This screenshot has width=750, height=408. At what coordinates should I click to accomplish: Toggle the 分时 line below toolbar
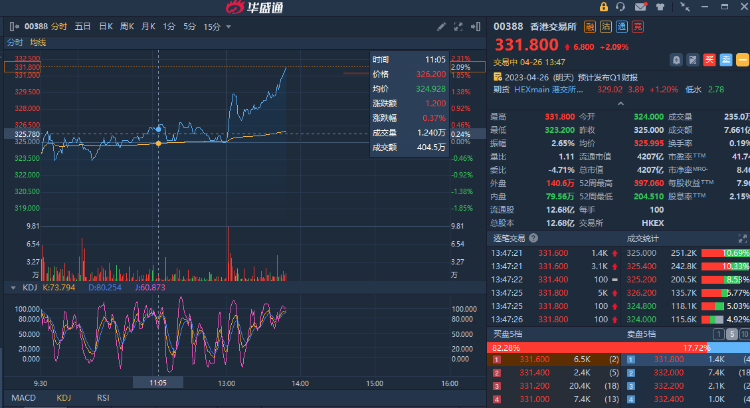tap(15, 42)
